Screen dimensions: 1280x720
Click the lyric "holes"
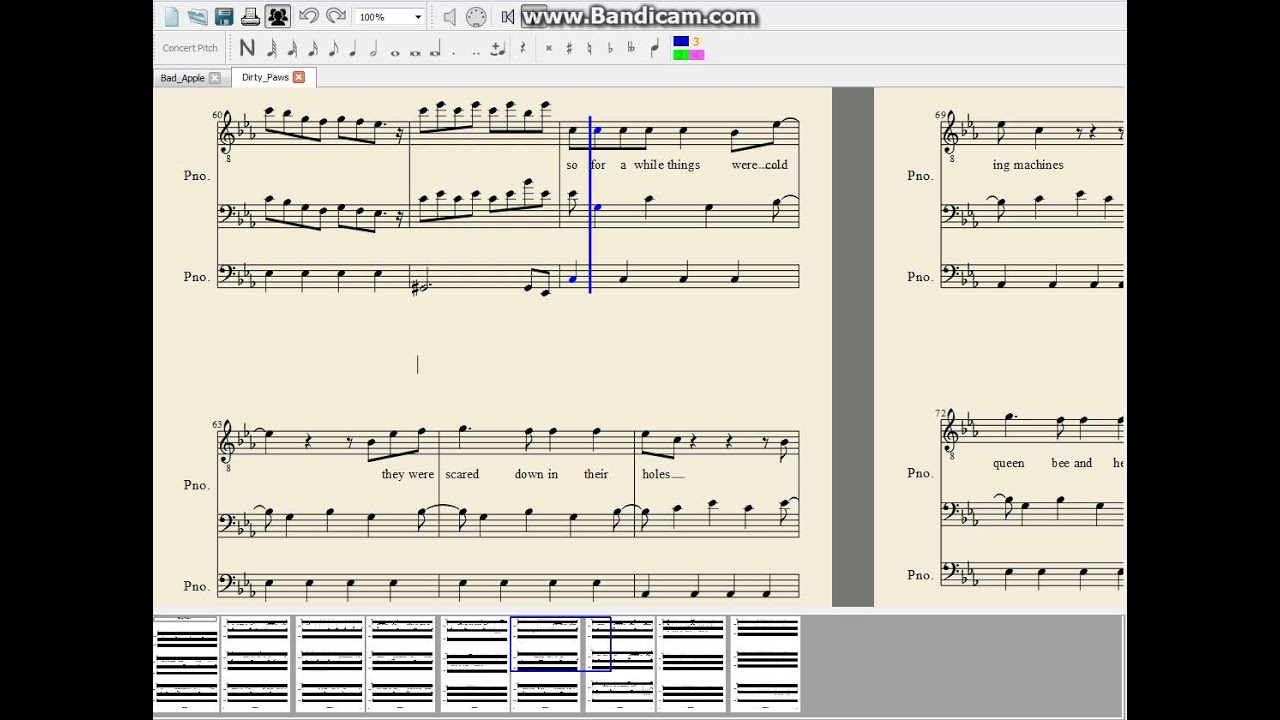coord(656,474)
